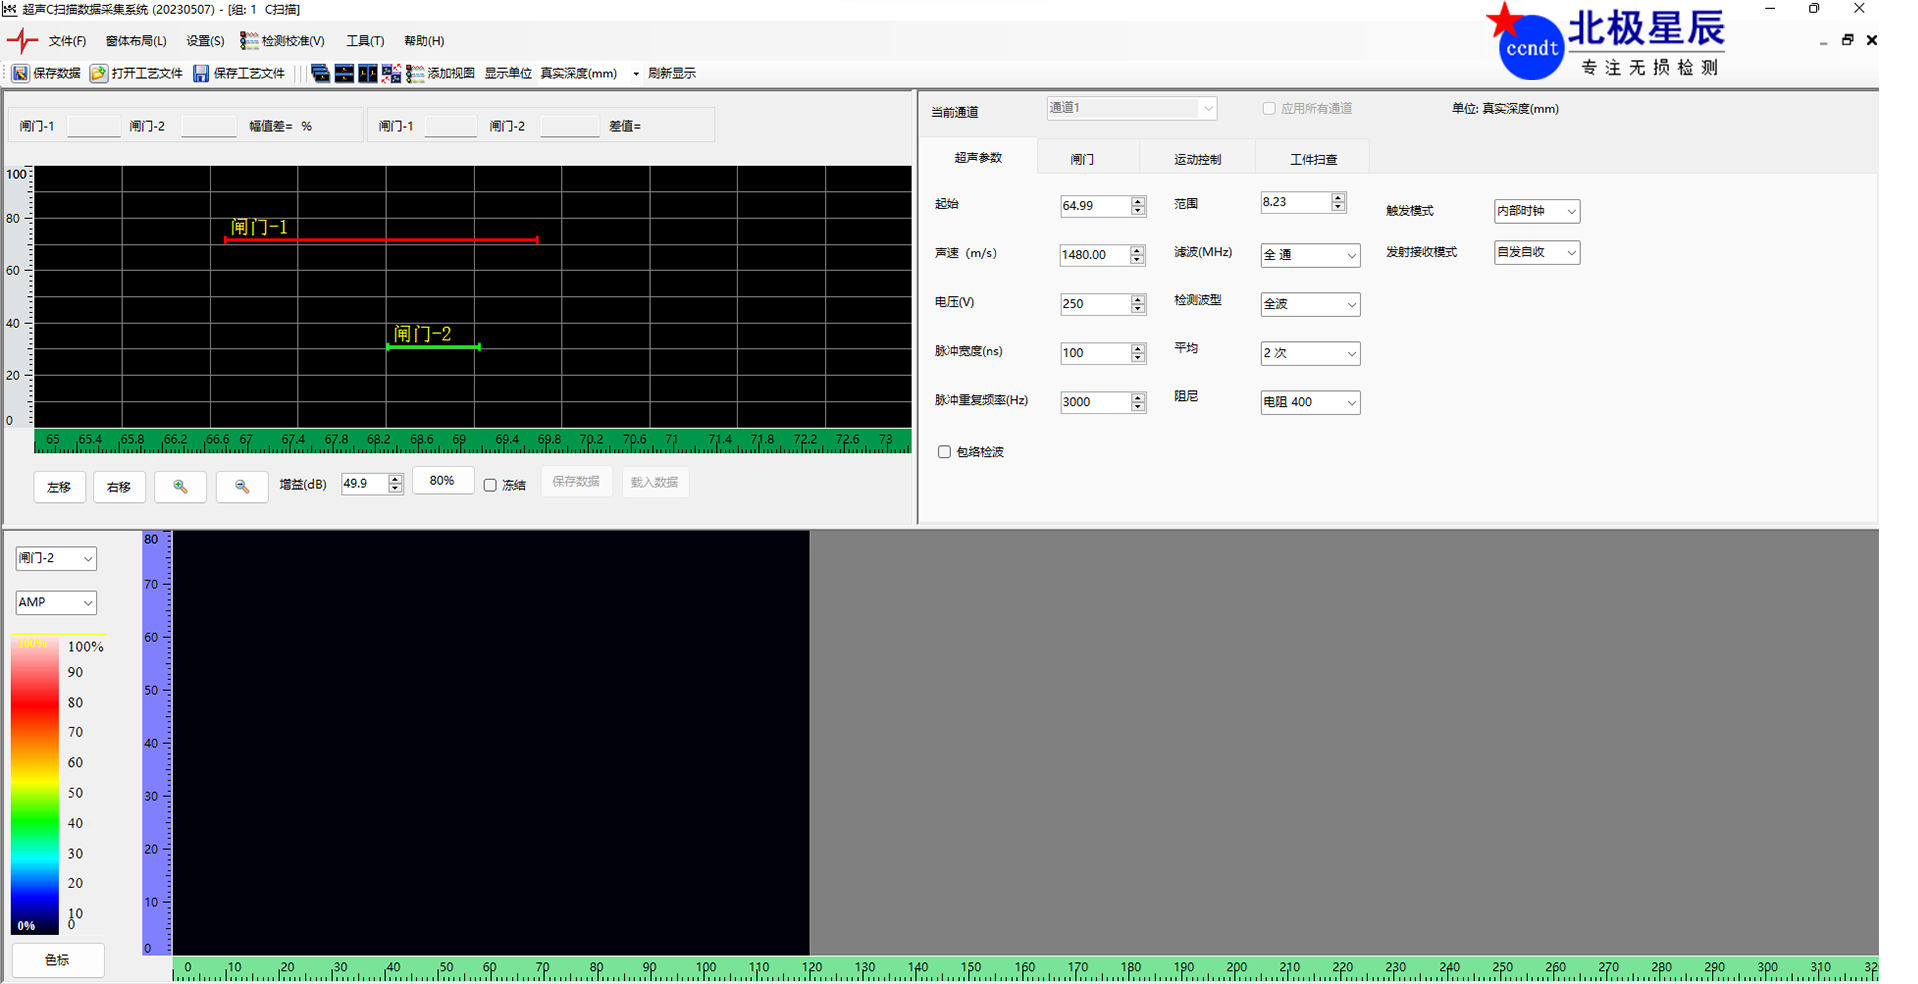Open the 文件(F) menu
Image resolution: width=1918 pixels, height=984 pixels.
tap(67, 41)
